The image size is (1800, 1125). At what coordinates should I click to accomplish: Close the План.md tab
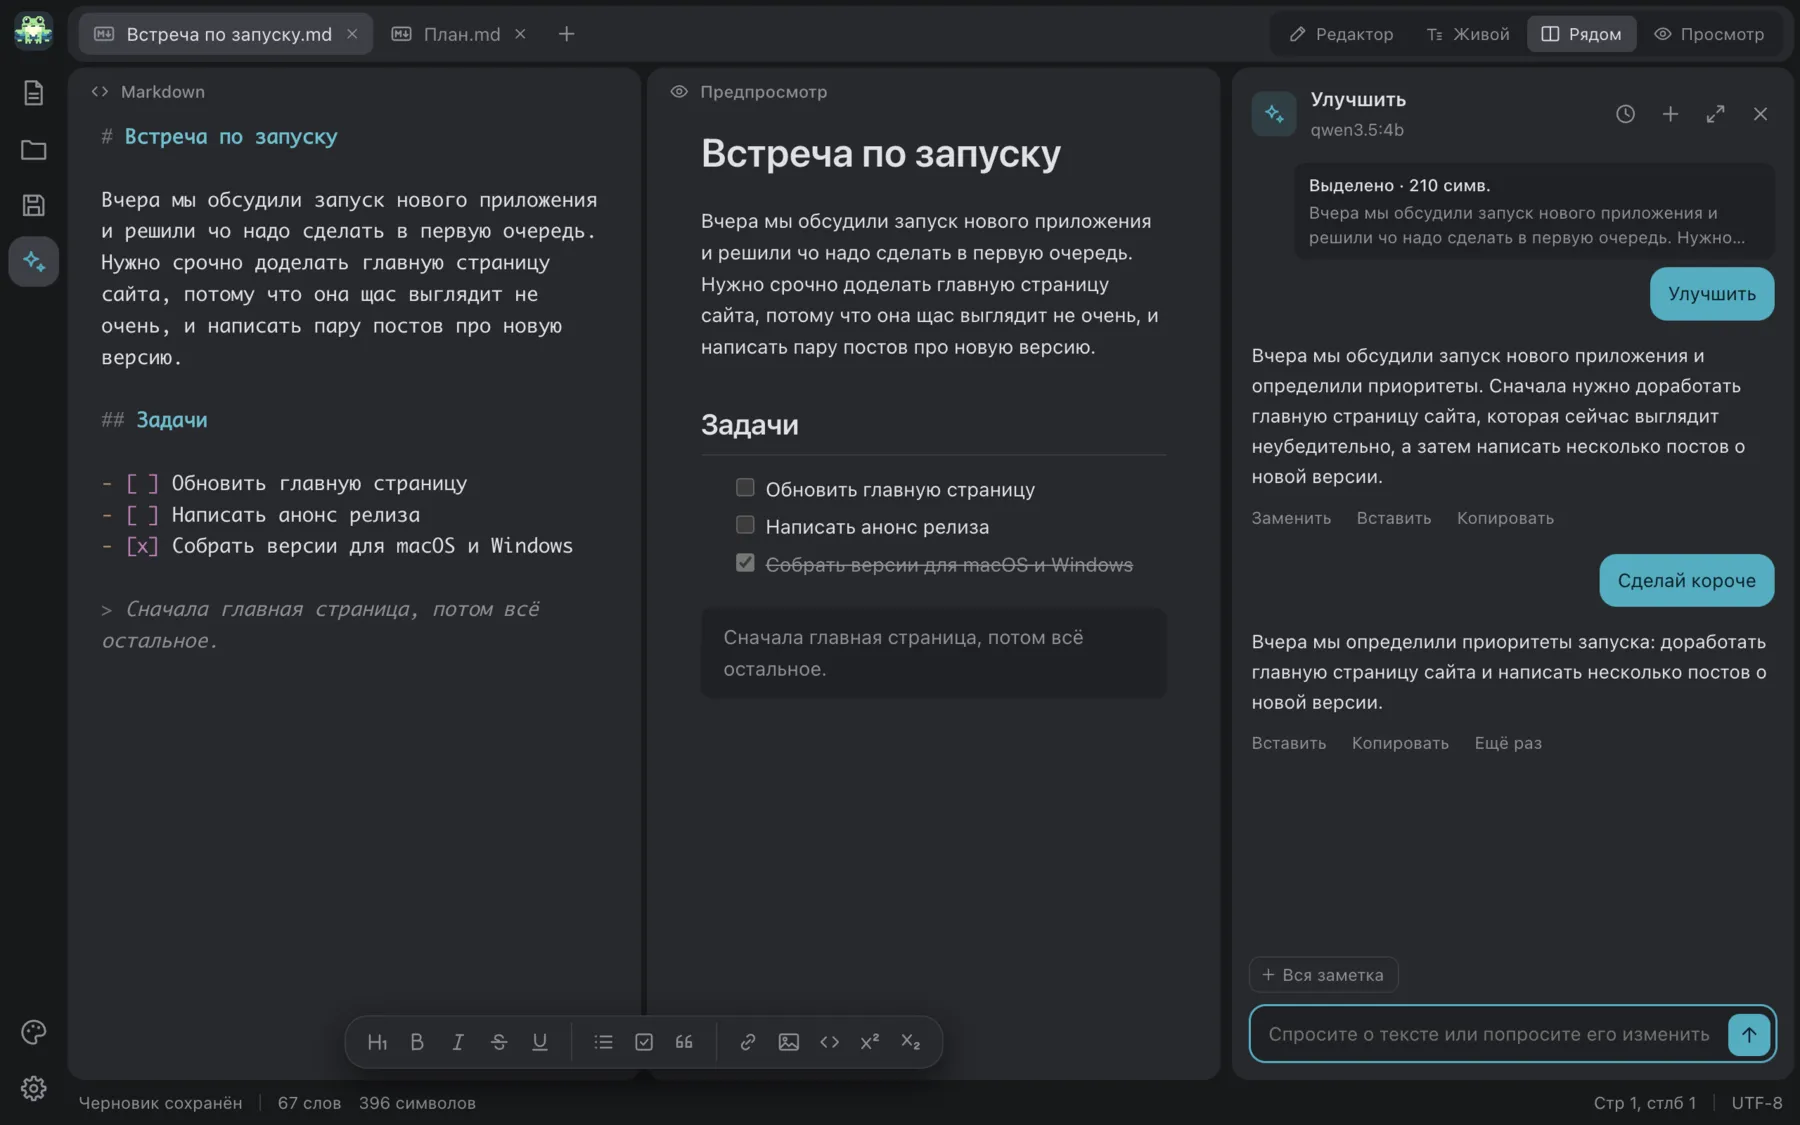pos(520,34)
